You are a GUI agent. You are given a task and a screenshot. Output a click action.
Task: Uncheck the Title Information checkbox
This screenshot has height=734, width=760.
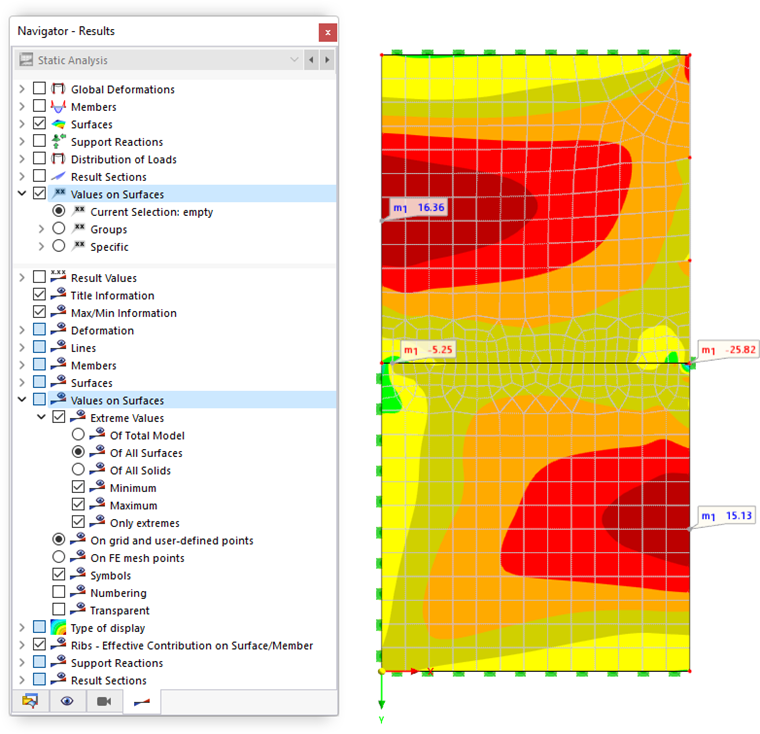39,294
